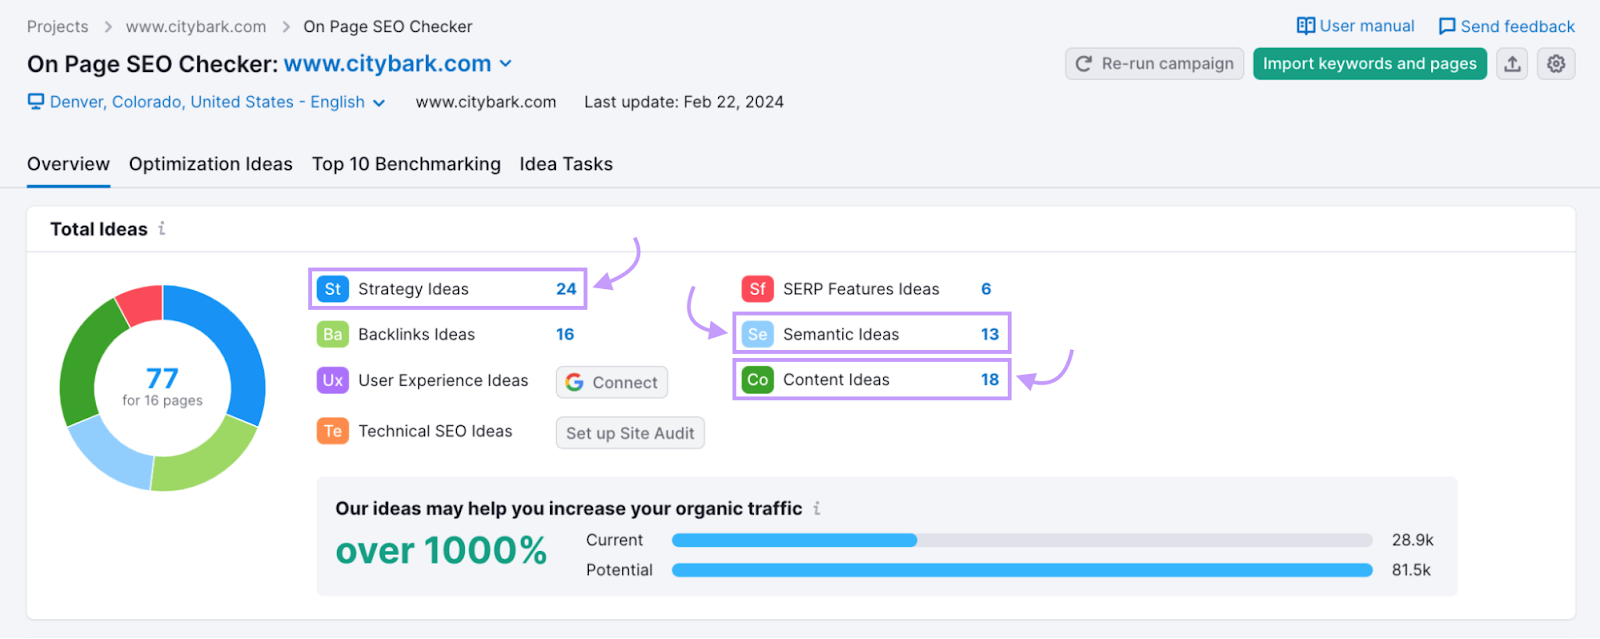Click the Semantic Ideas 'Se' icon
This screenshot has width=1600, height=639.
click(757, 335)
